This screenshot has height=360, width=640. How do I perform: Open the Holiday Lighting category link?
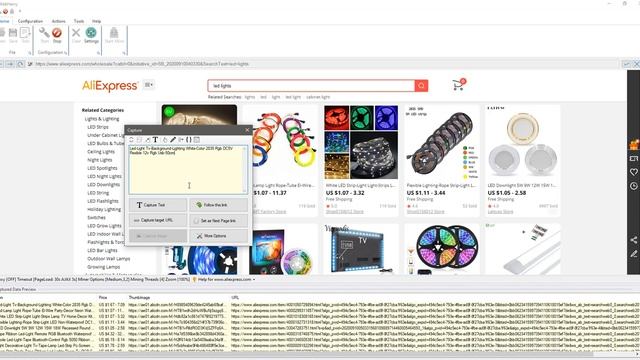coord(104,209)
